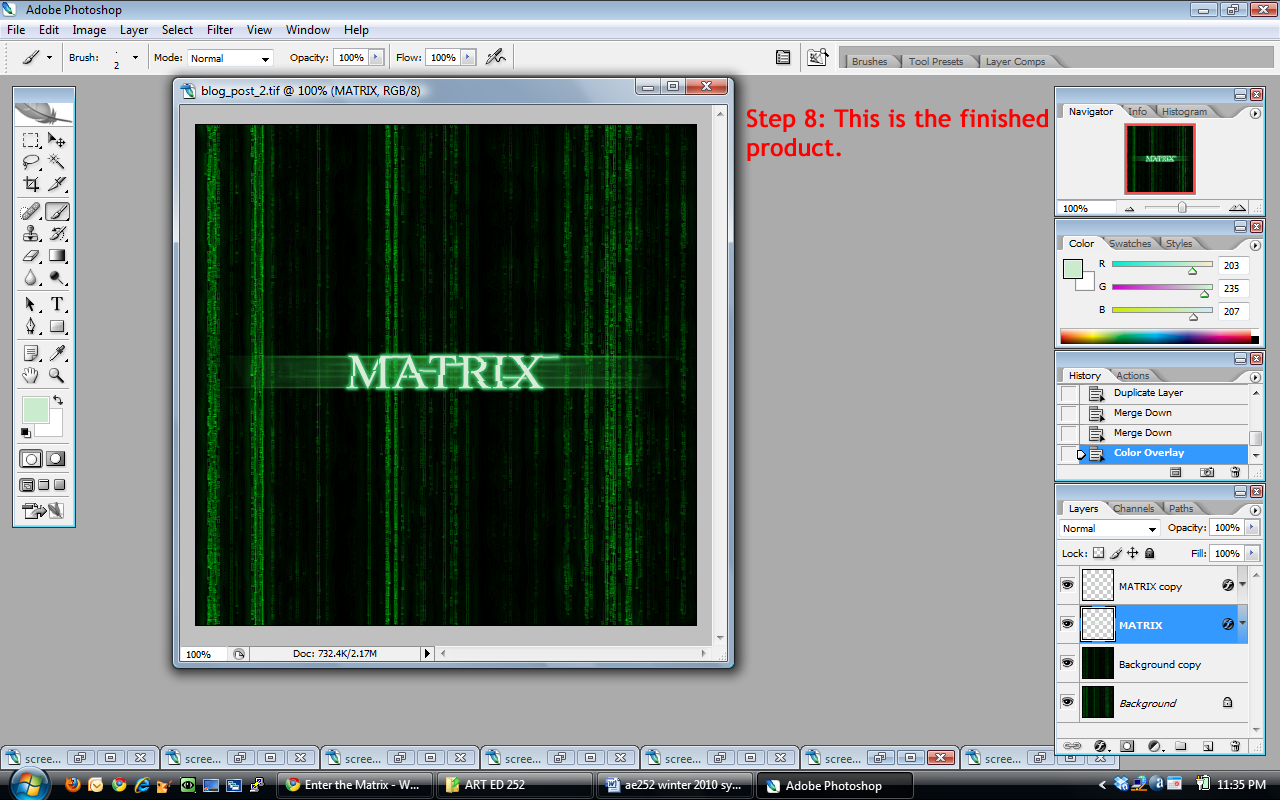Viewport: 1280px width, 800px height.
Task: Select the Pen tool
Action: [x=31, y=326]
